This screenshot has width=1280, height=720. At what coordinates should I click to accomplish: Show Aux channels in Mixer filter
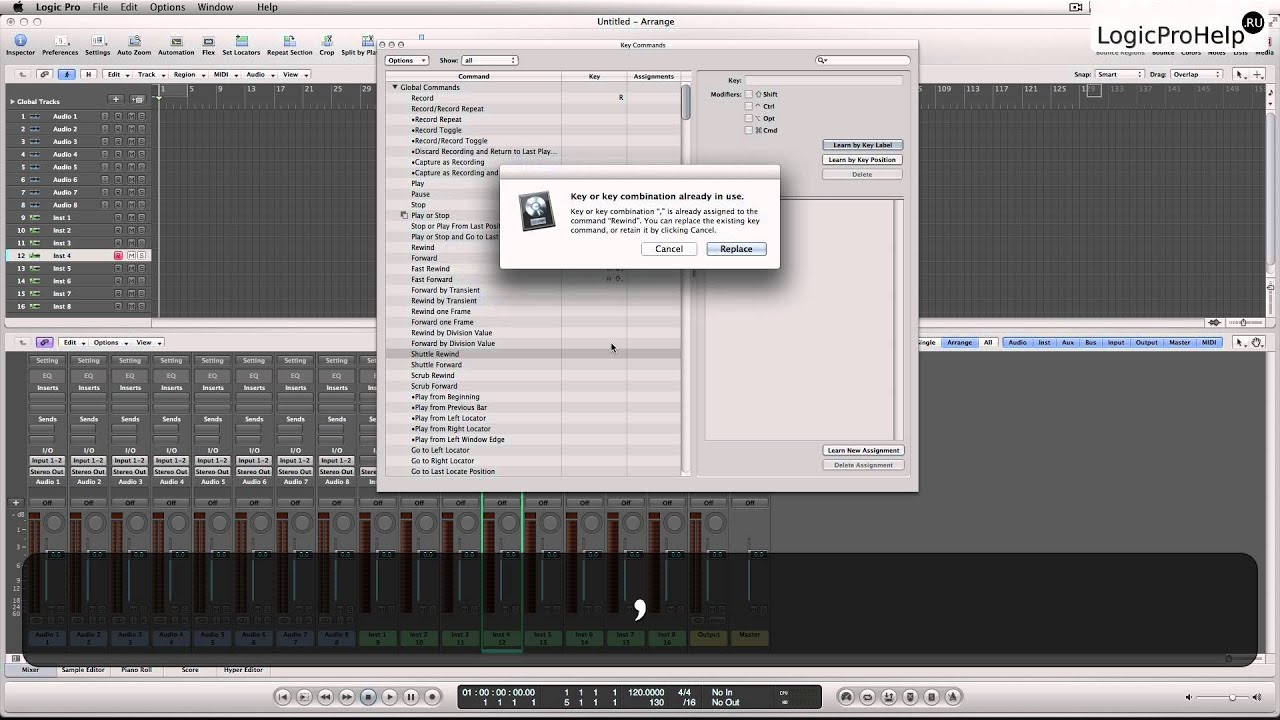coord(1067,342)
